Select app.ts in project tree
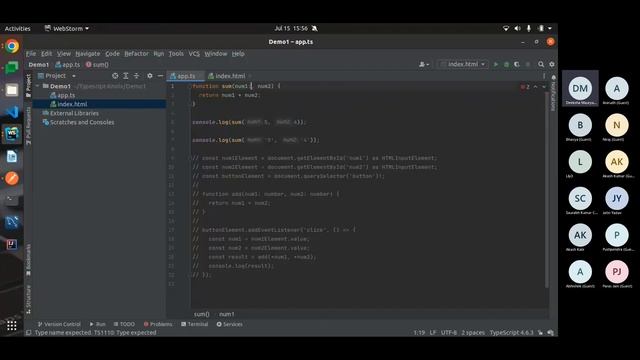Viewport: 640px width, 360px height. [x=66, y=95]
